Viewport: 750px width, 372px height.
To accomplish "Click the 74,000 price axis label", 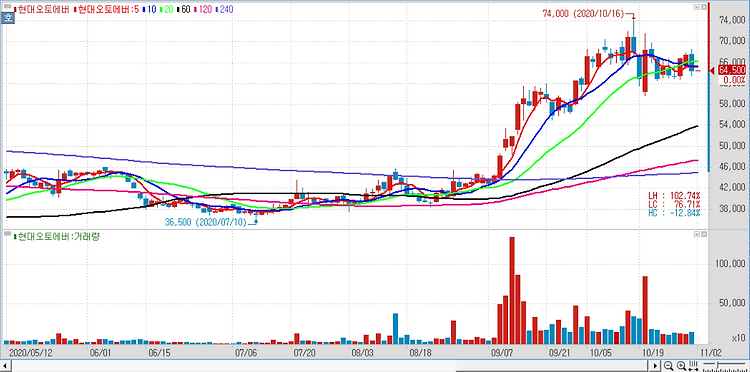I will [733, 20].
